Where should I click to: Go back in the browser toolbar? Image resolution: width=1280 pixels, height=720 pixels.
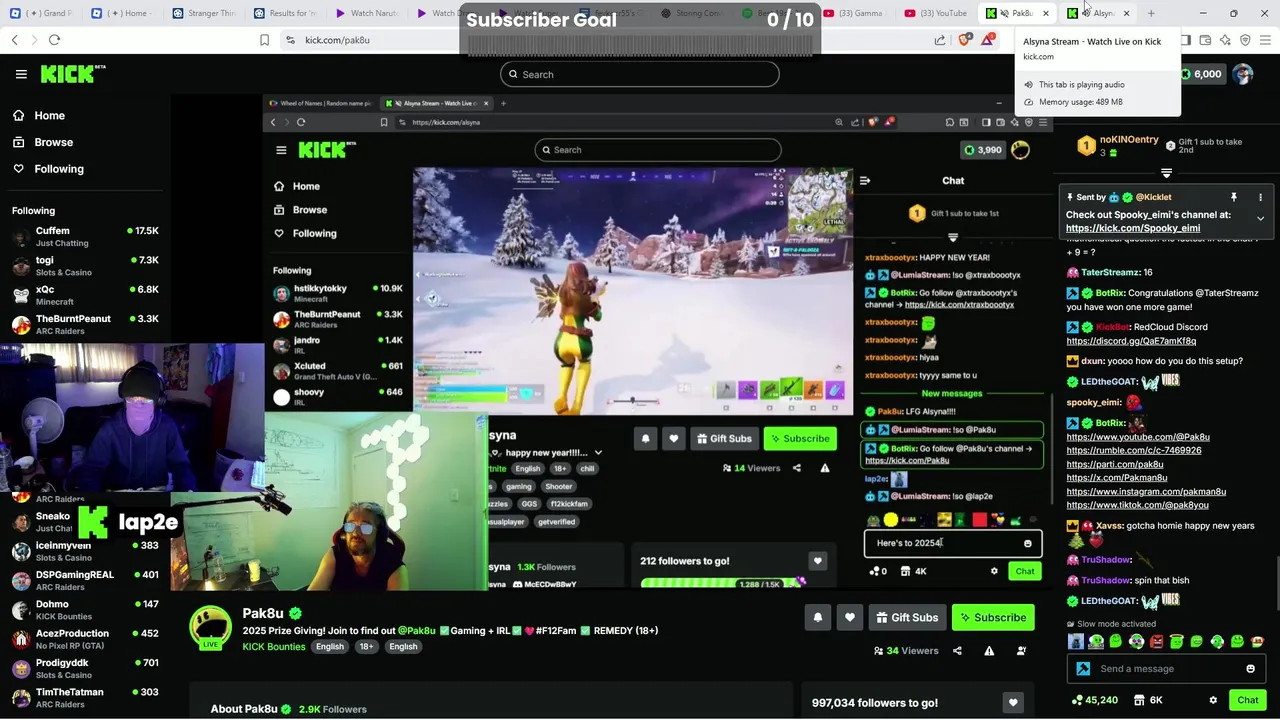click(15, 40)
